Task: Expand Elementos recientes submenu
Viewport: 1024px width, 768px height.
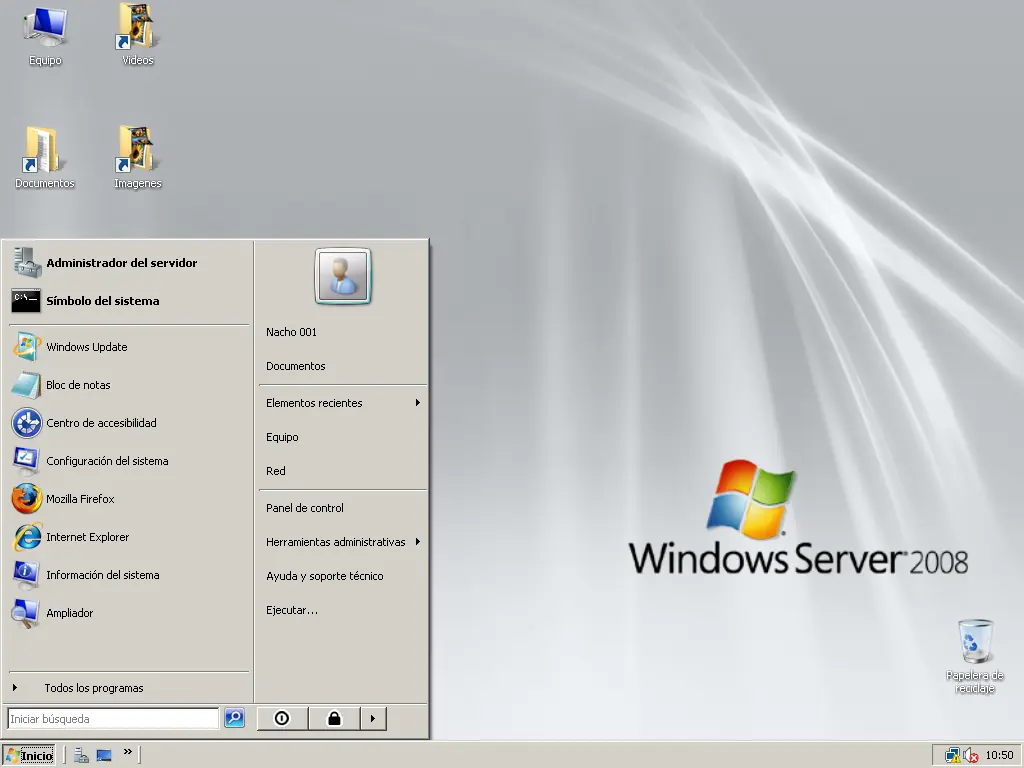Action: (343, 403)
